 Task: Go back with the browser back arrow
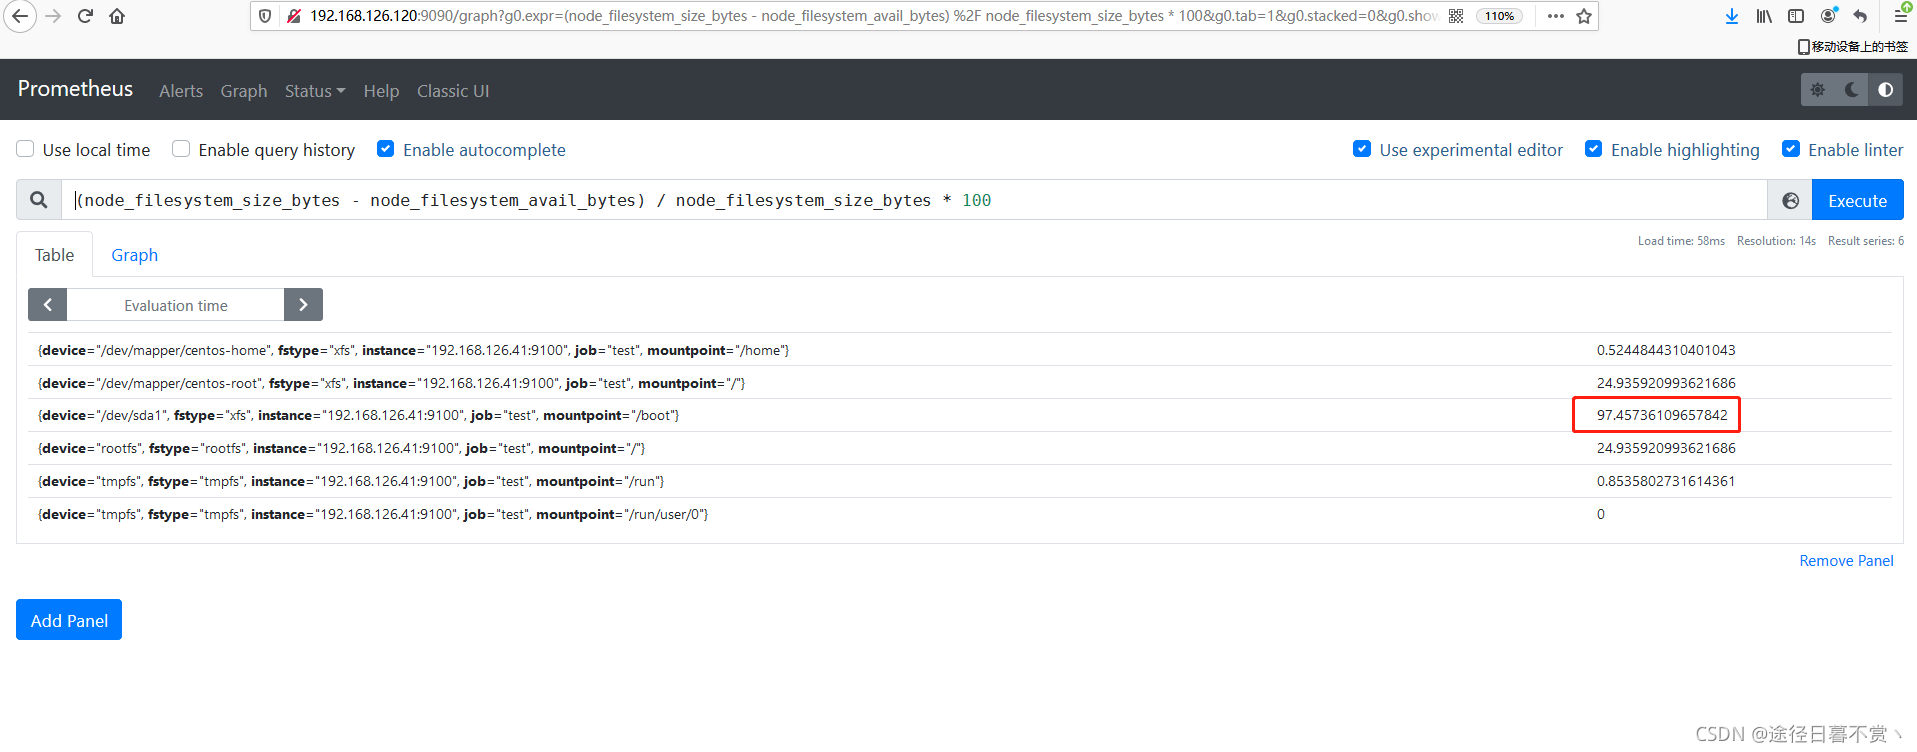[x=20, y=16]
